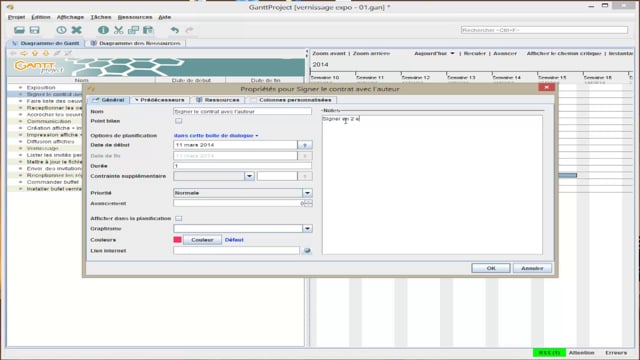Screen dimensions: 640x360
Task: Click Reculer in chart toolbar
Action: [475, 53]
